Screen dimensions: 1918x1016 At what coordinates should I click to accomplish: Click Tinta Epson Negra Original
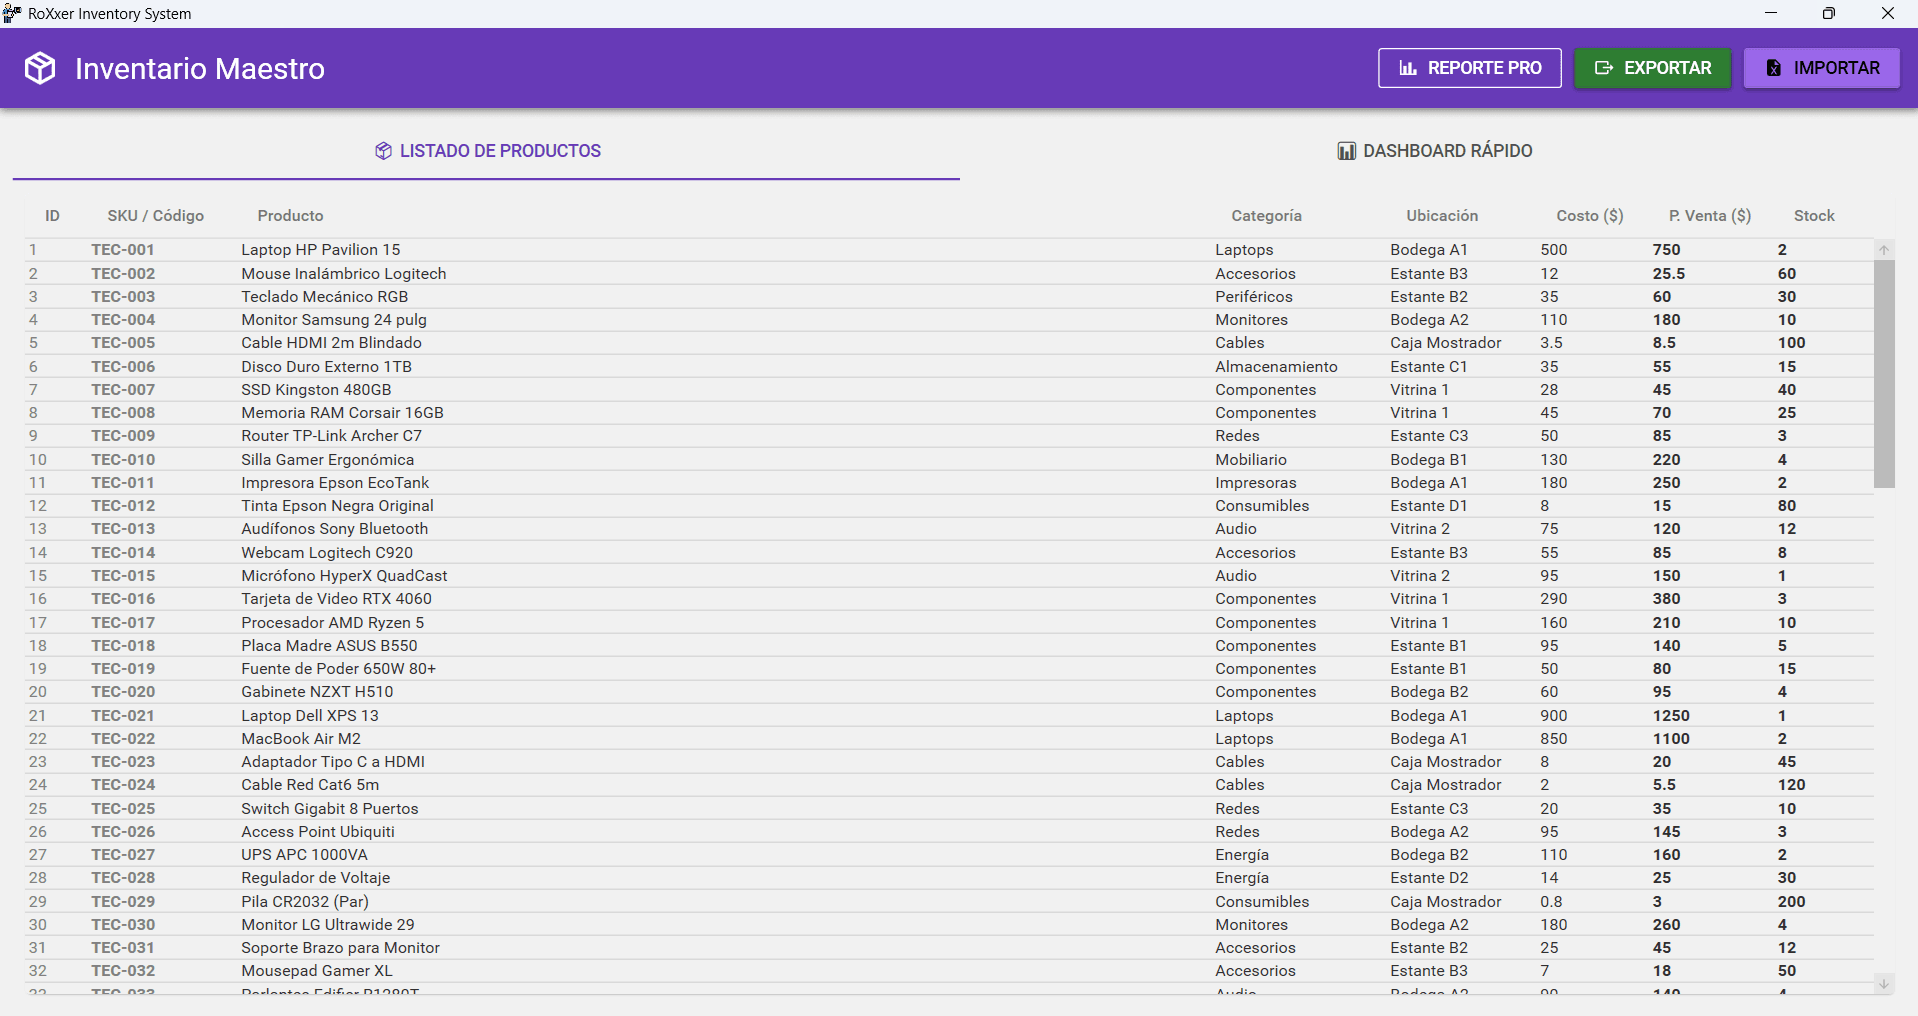tap(337, 506)
